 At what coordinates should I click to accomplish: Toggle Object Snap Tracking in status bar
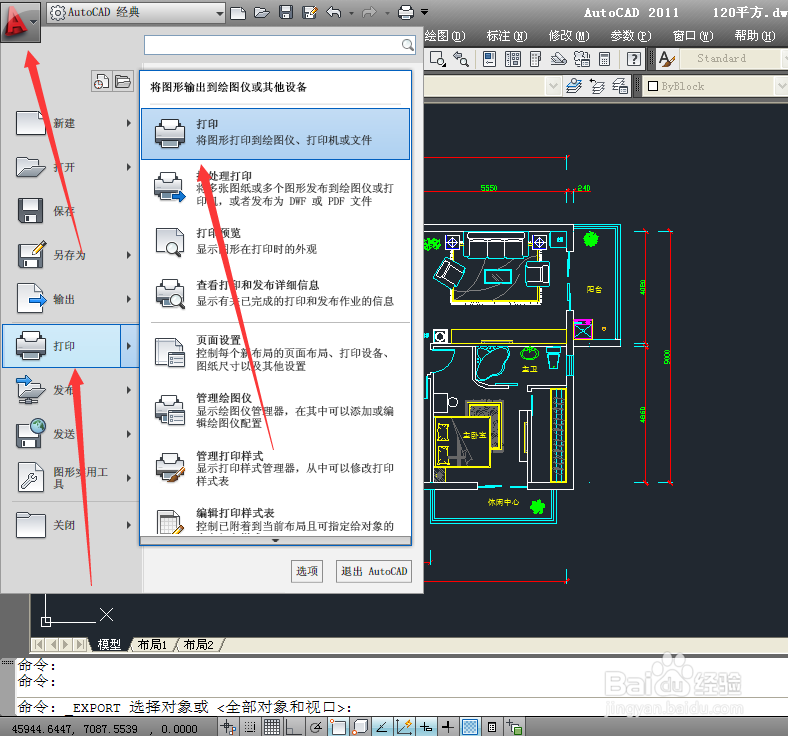pos(382,726)
